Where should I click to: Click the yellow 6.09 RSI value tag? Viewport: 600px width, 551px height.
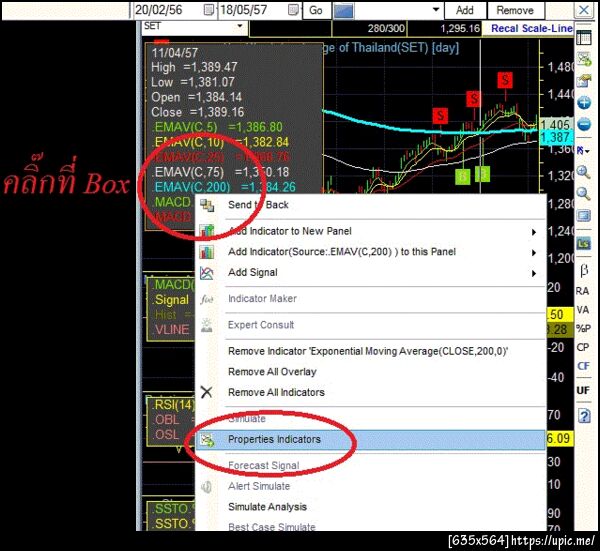tap(560, 438)
